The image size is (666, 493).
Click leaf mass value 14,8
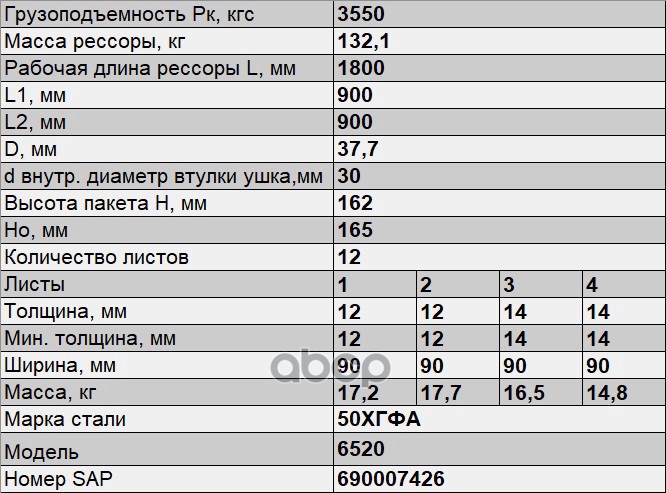pyautogui.click(x=607, y=393)
